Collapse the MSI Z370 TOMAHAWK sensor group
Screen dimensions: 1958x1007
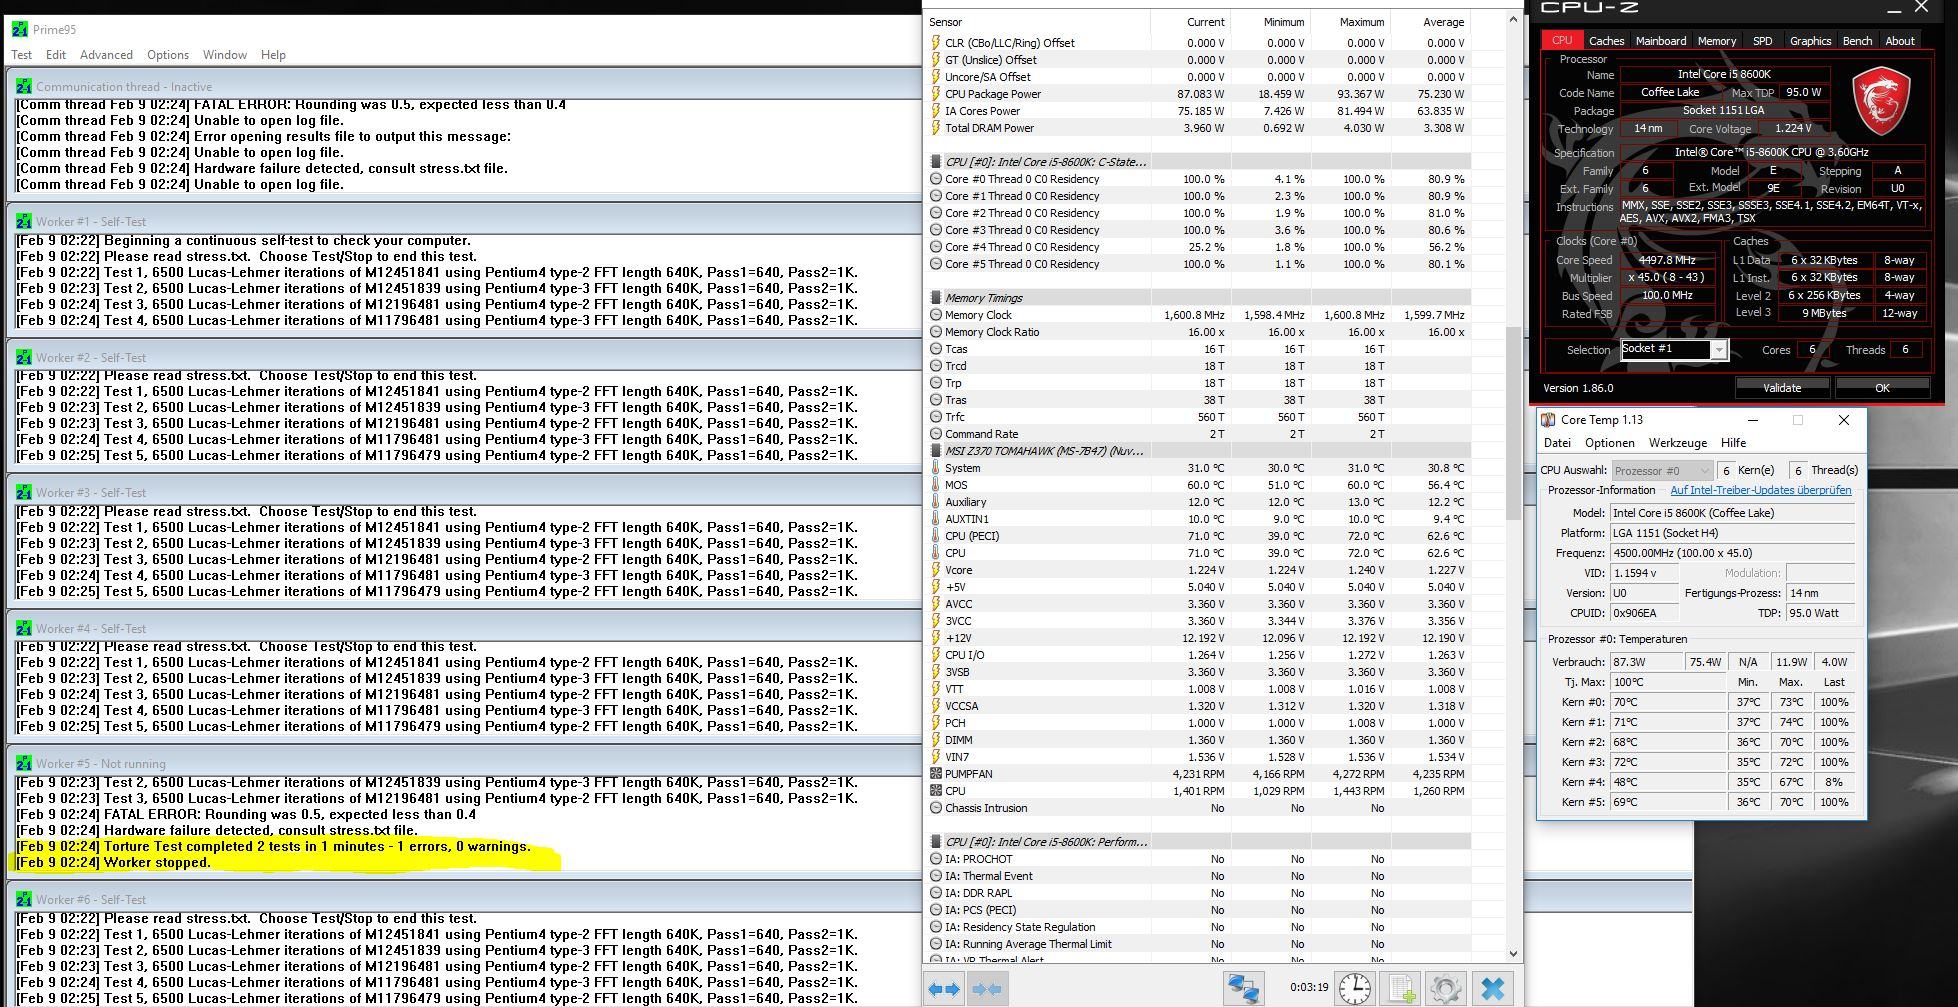pos(936,451)
